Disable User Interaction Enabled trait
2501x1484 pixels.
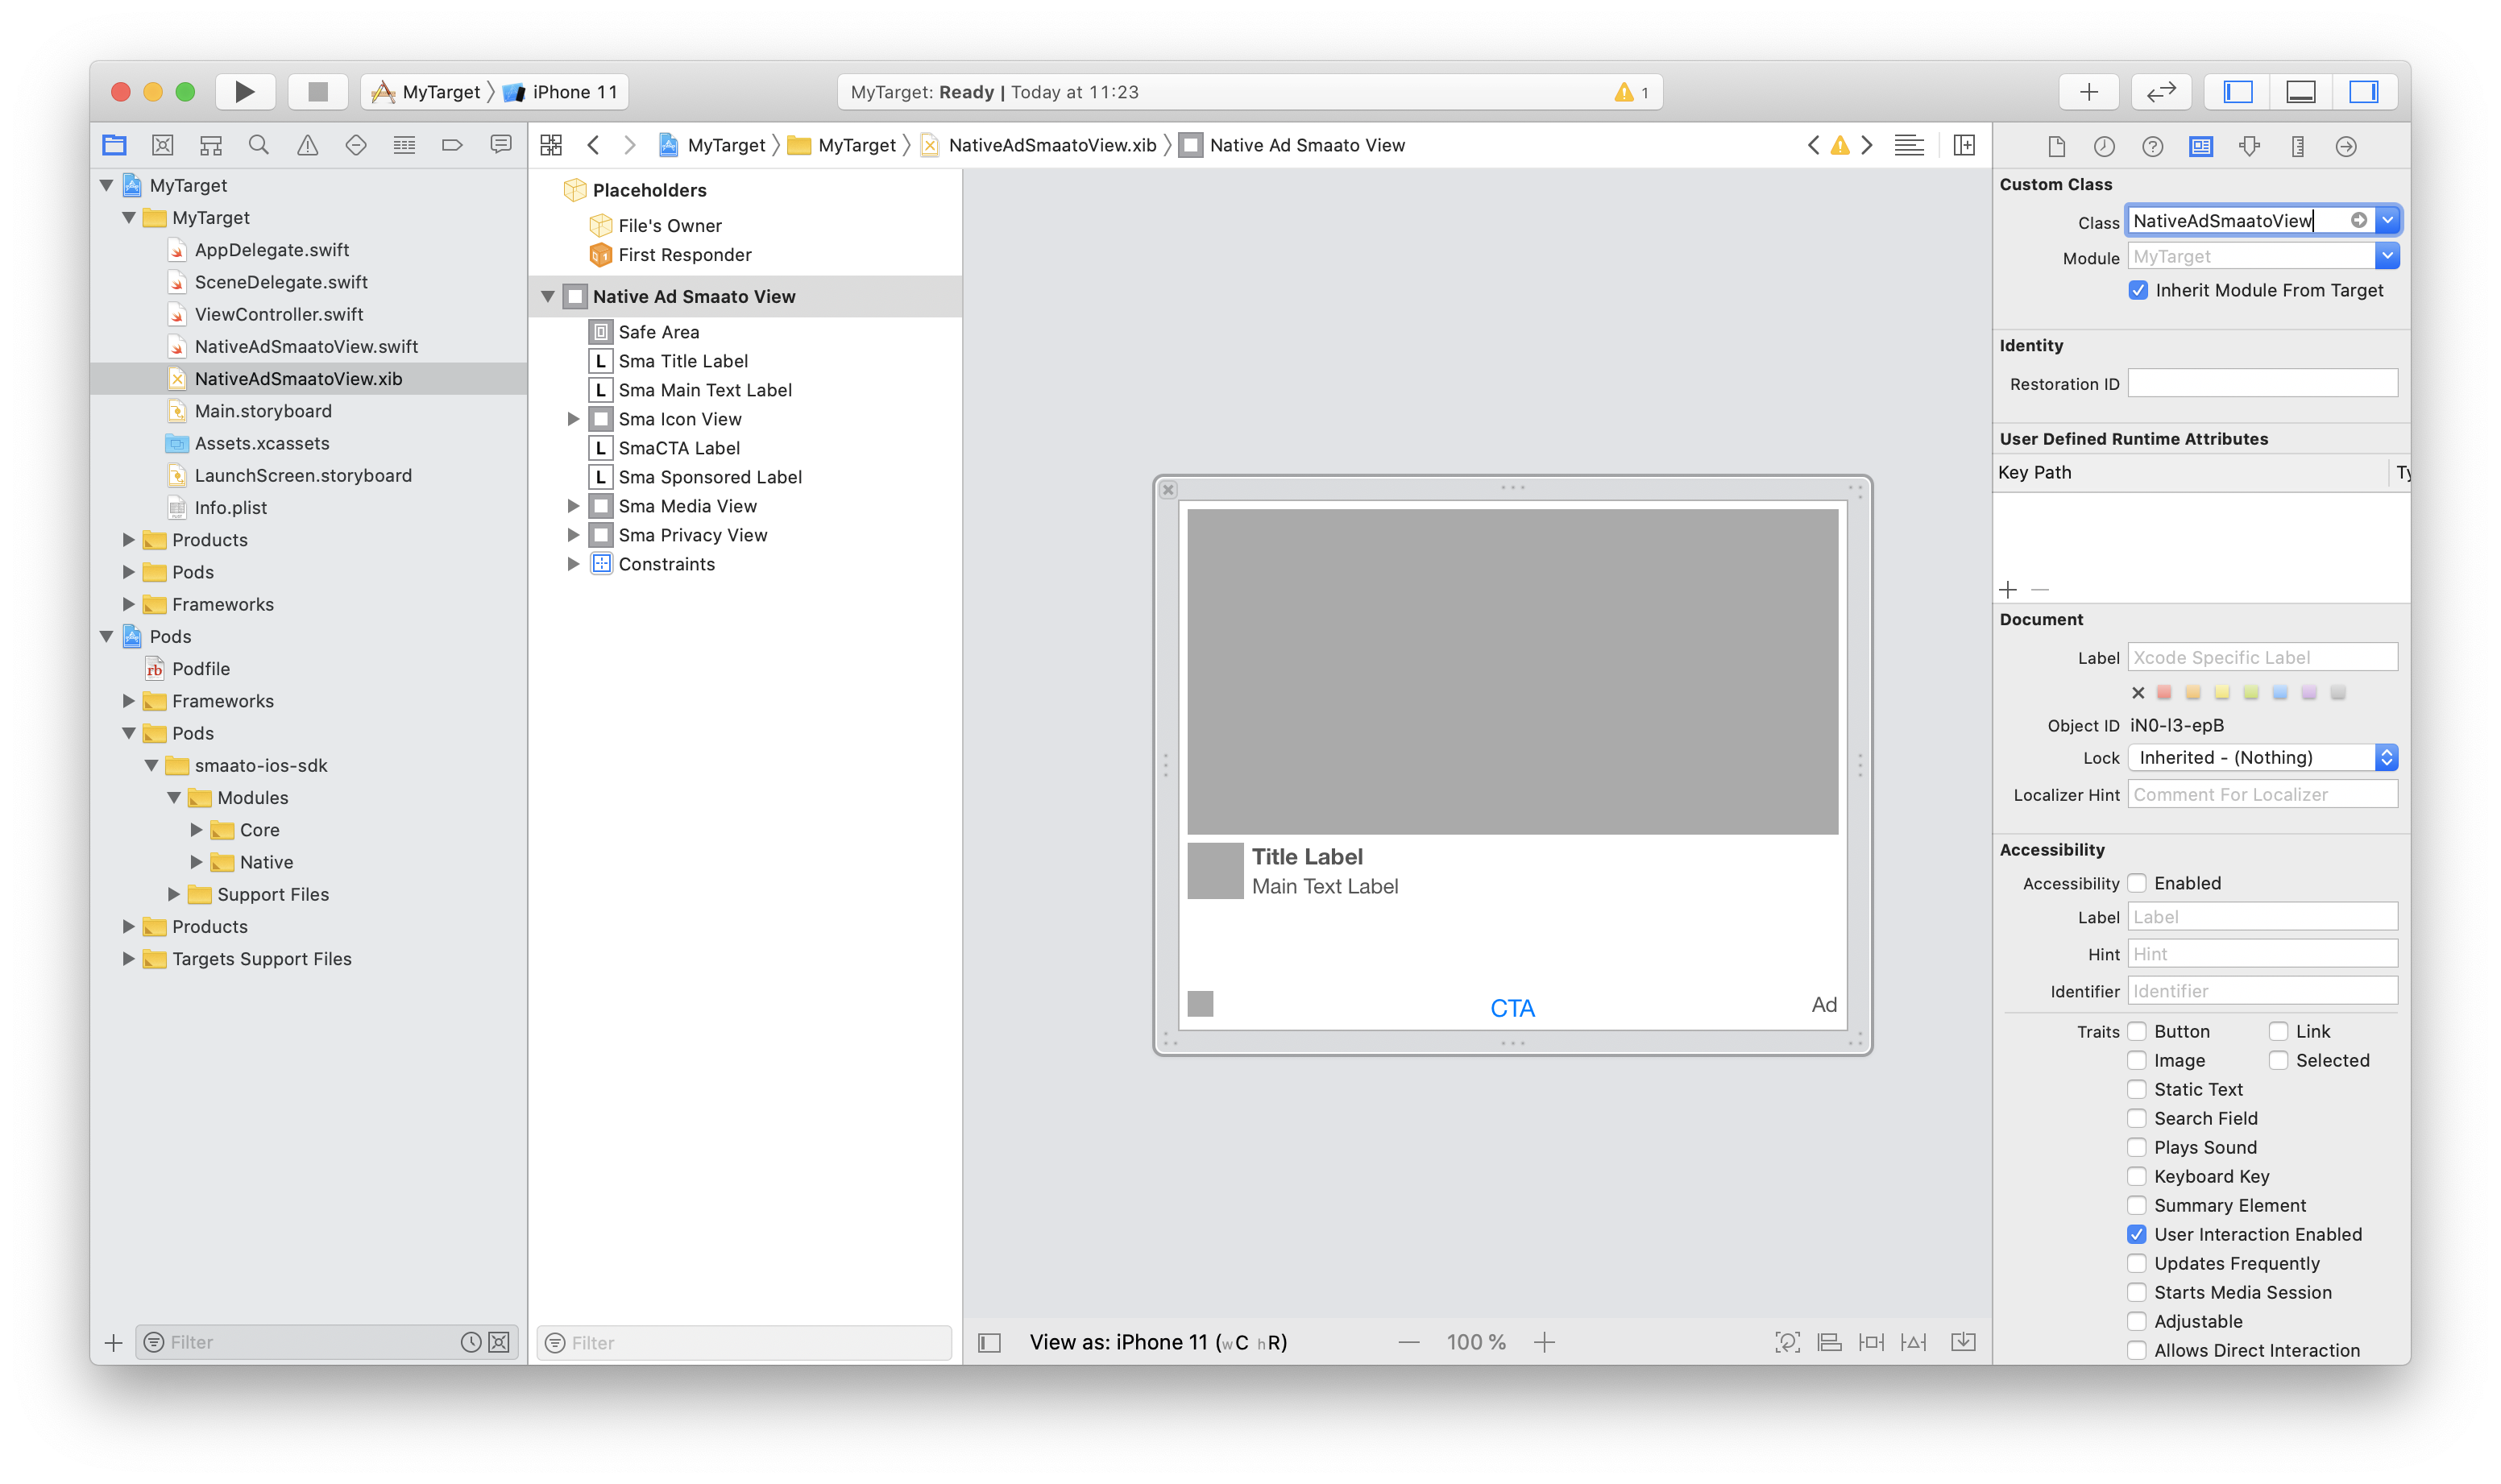click(2136, 1234)
